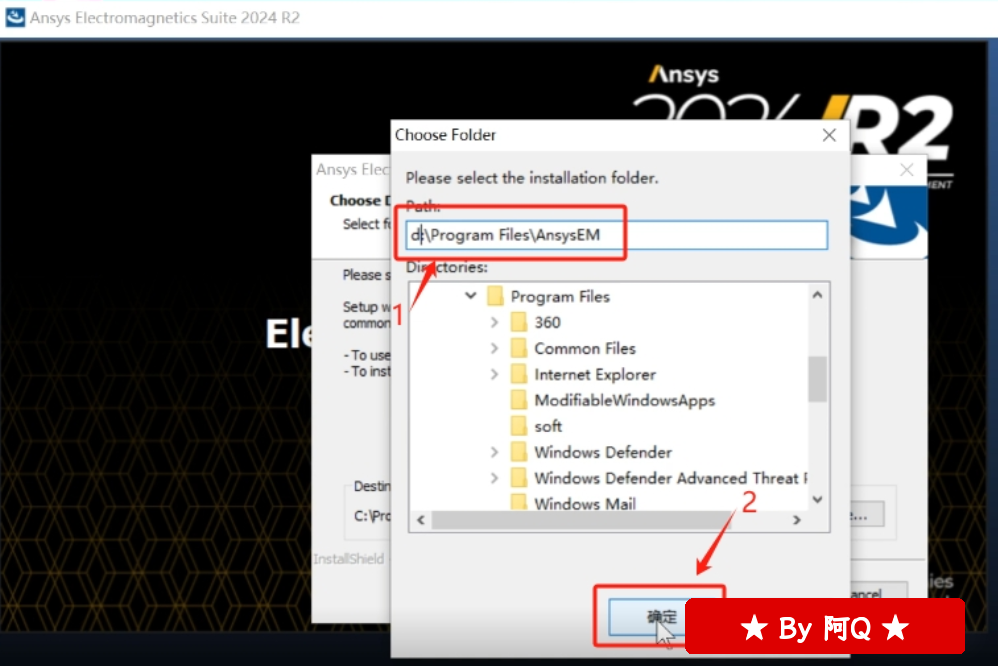Choose the Windows Mail folder name
Screen dimensions: 998x666
[585, 504]
